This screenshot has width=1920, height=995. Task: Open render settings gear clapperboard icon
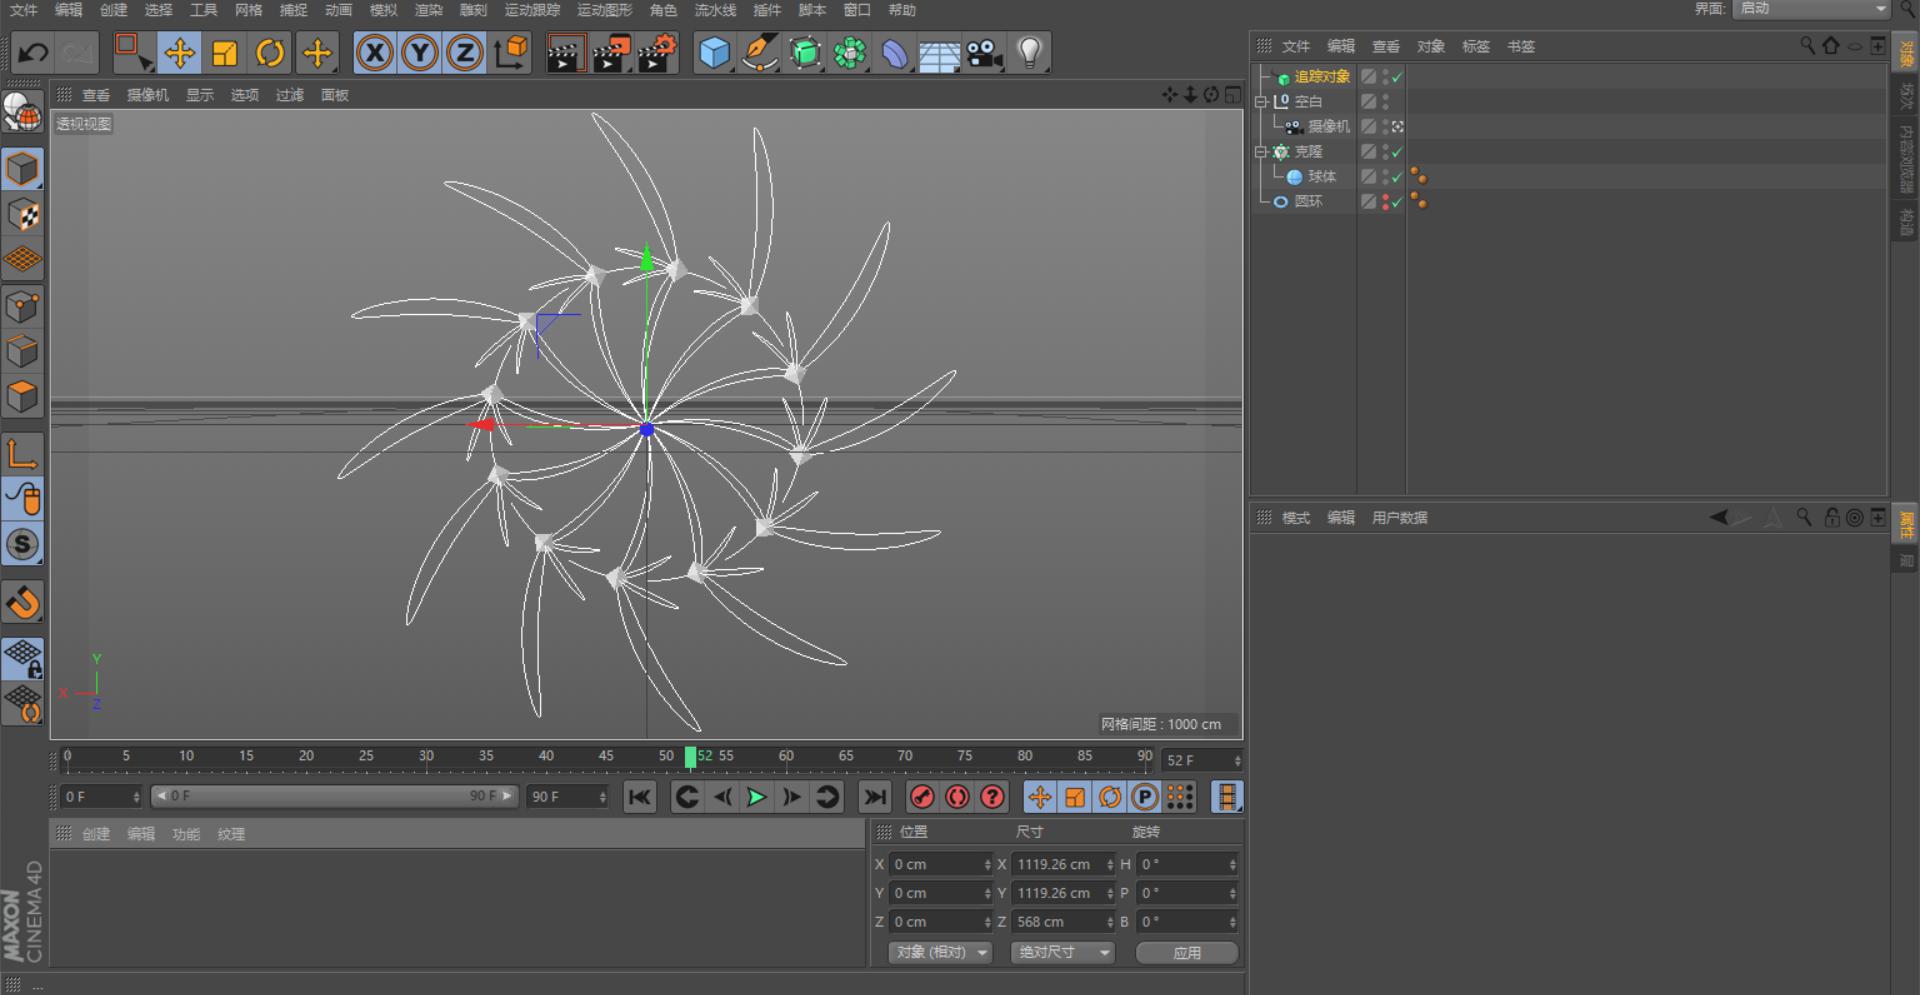coord(657,52)
